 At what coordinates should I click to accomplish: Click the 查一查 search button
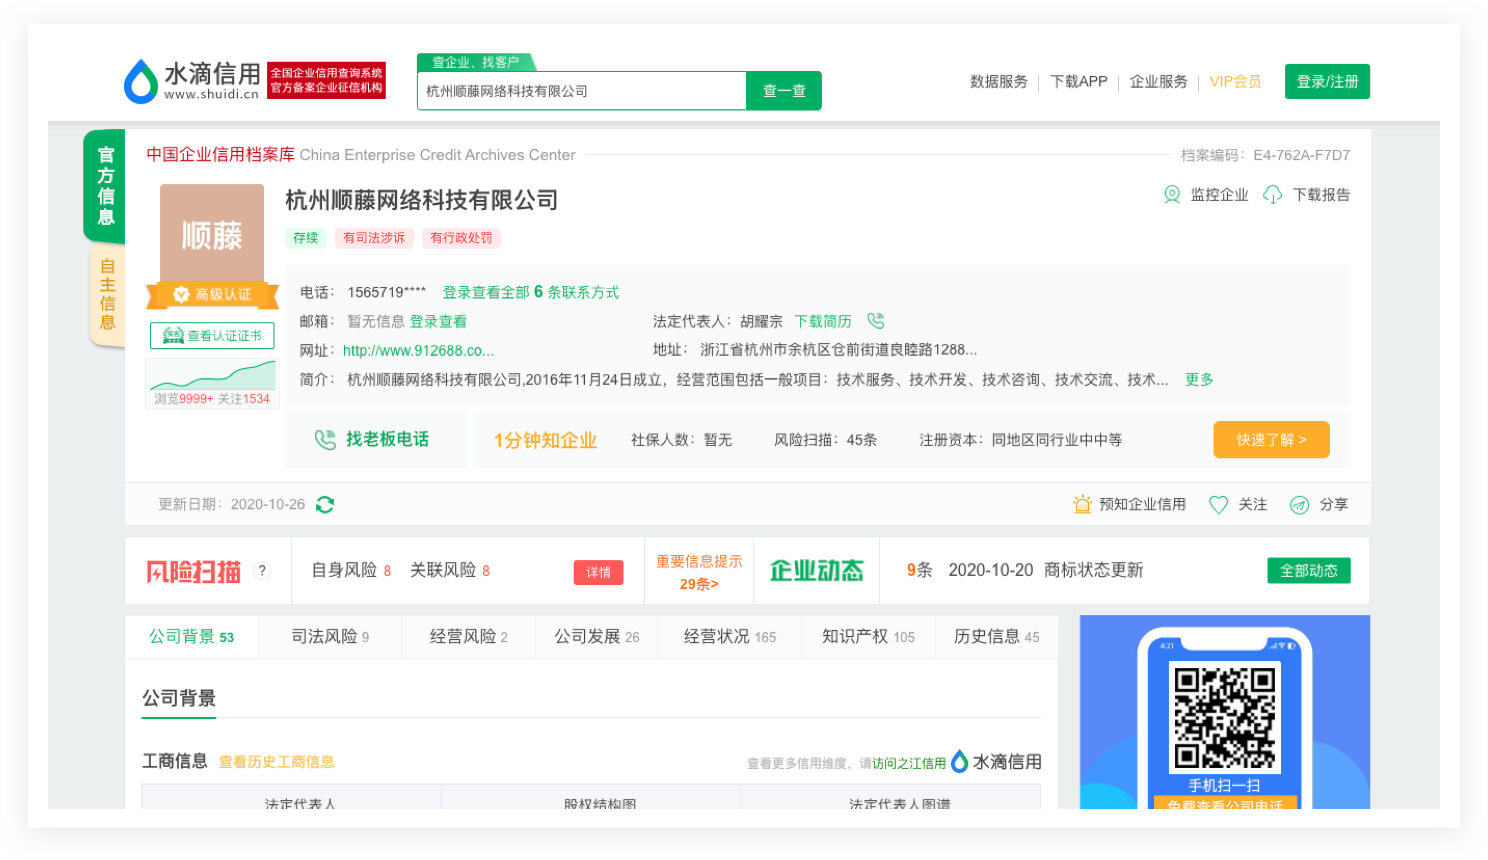tap(784, 91)
